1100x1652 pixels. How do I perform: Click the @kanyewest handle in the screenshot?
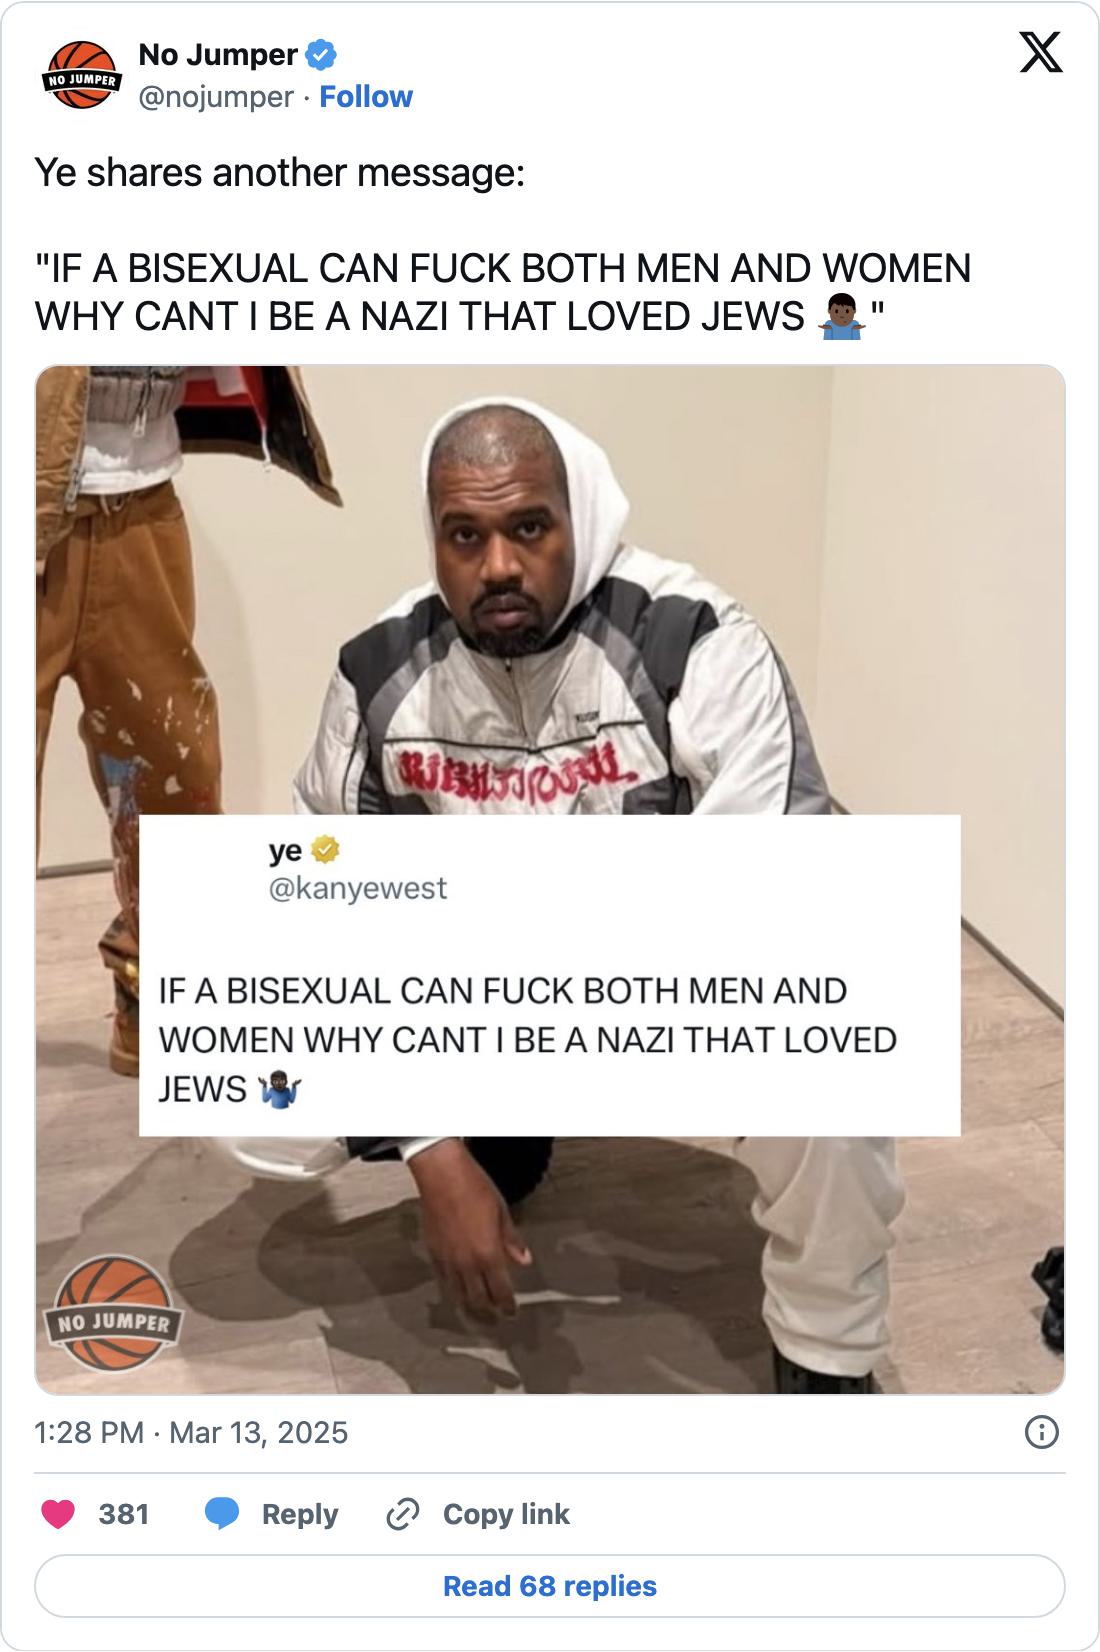coord(358,888)
